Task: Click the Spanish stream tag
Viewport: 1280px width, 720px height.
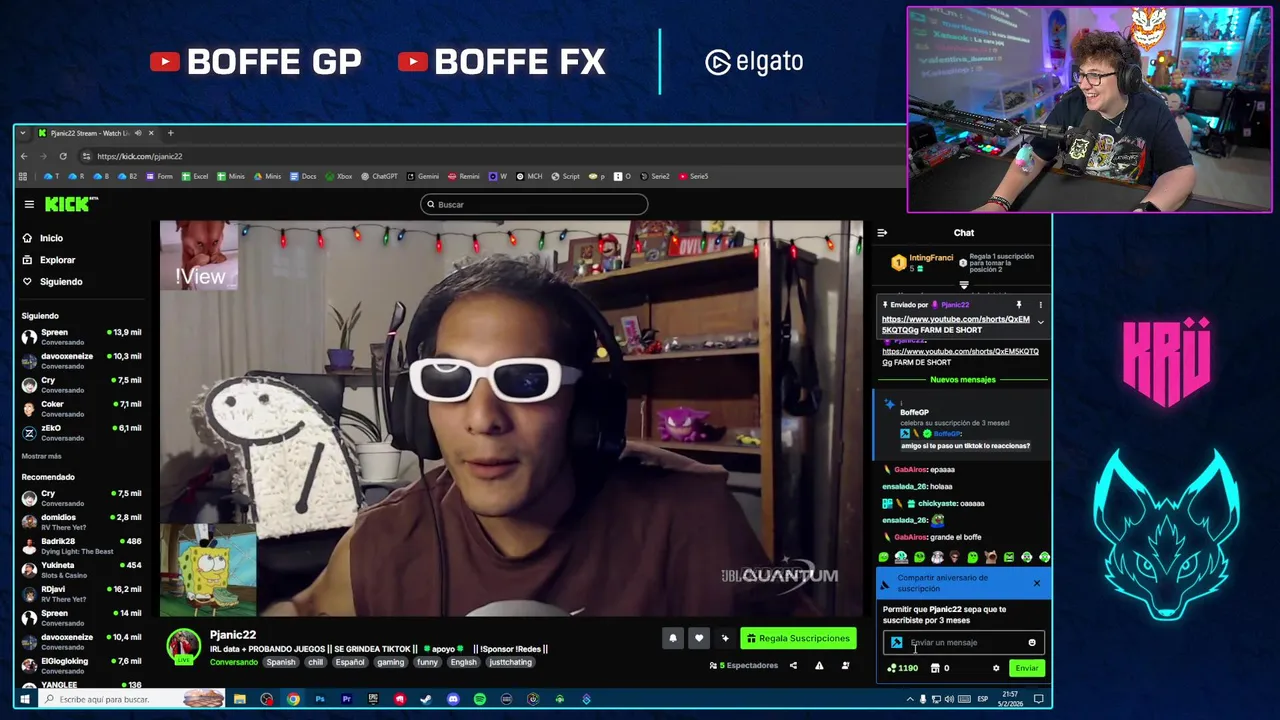Action: [280, 662]
